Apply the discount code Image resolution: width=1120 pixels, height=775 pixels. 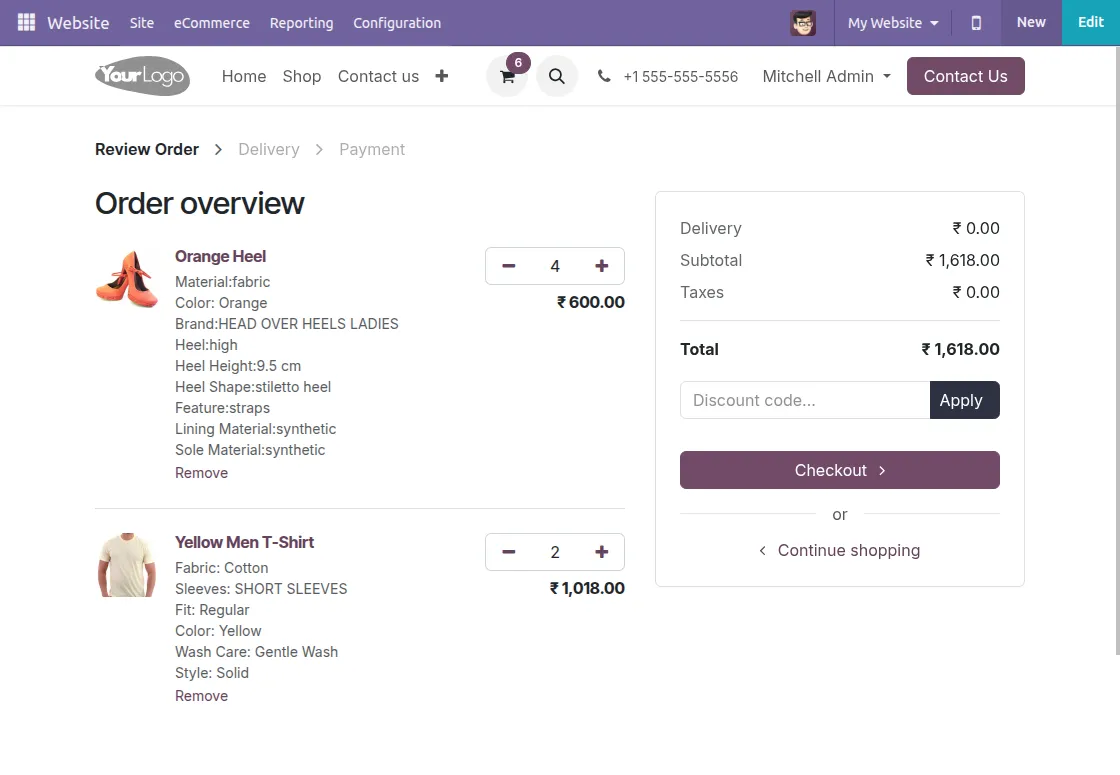click(962, 400)
